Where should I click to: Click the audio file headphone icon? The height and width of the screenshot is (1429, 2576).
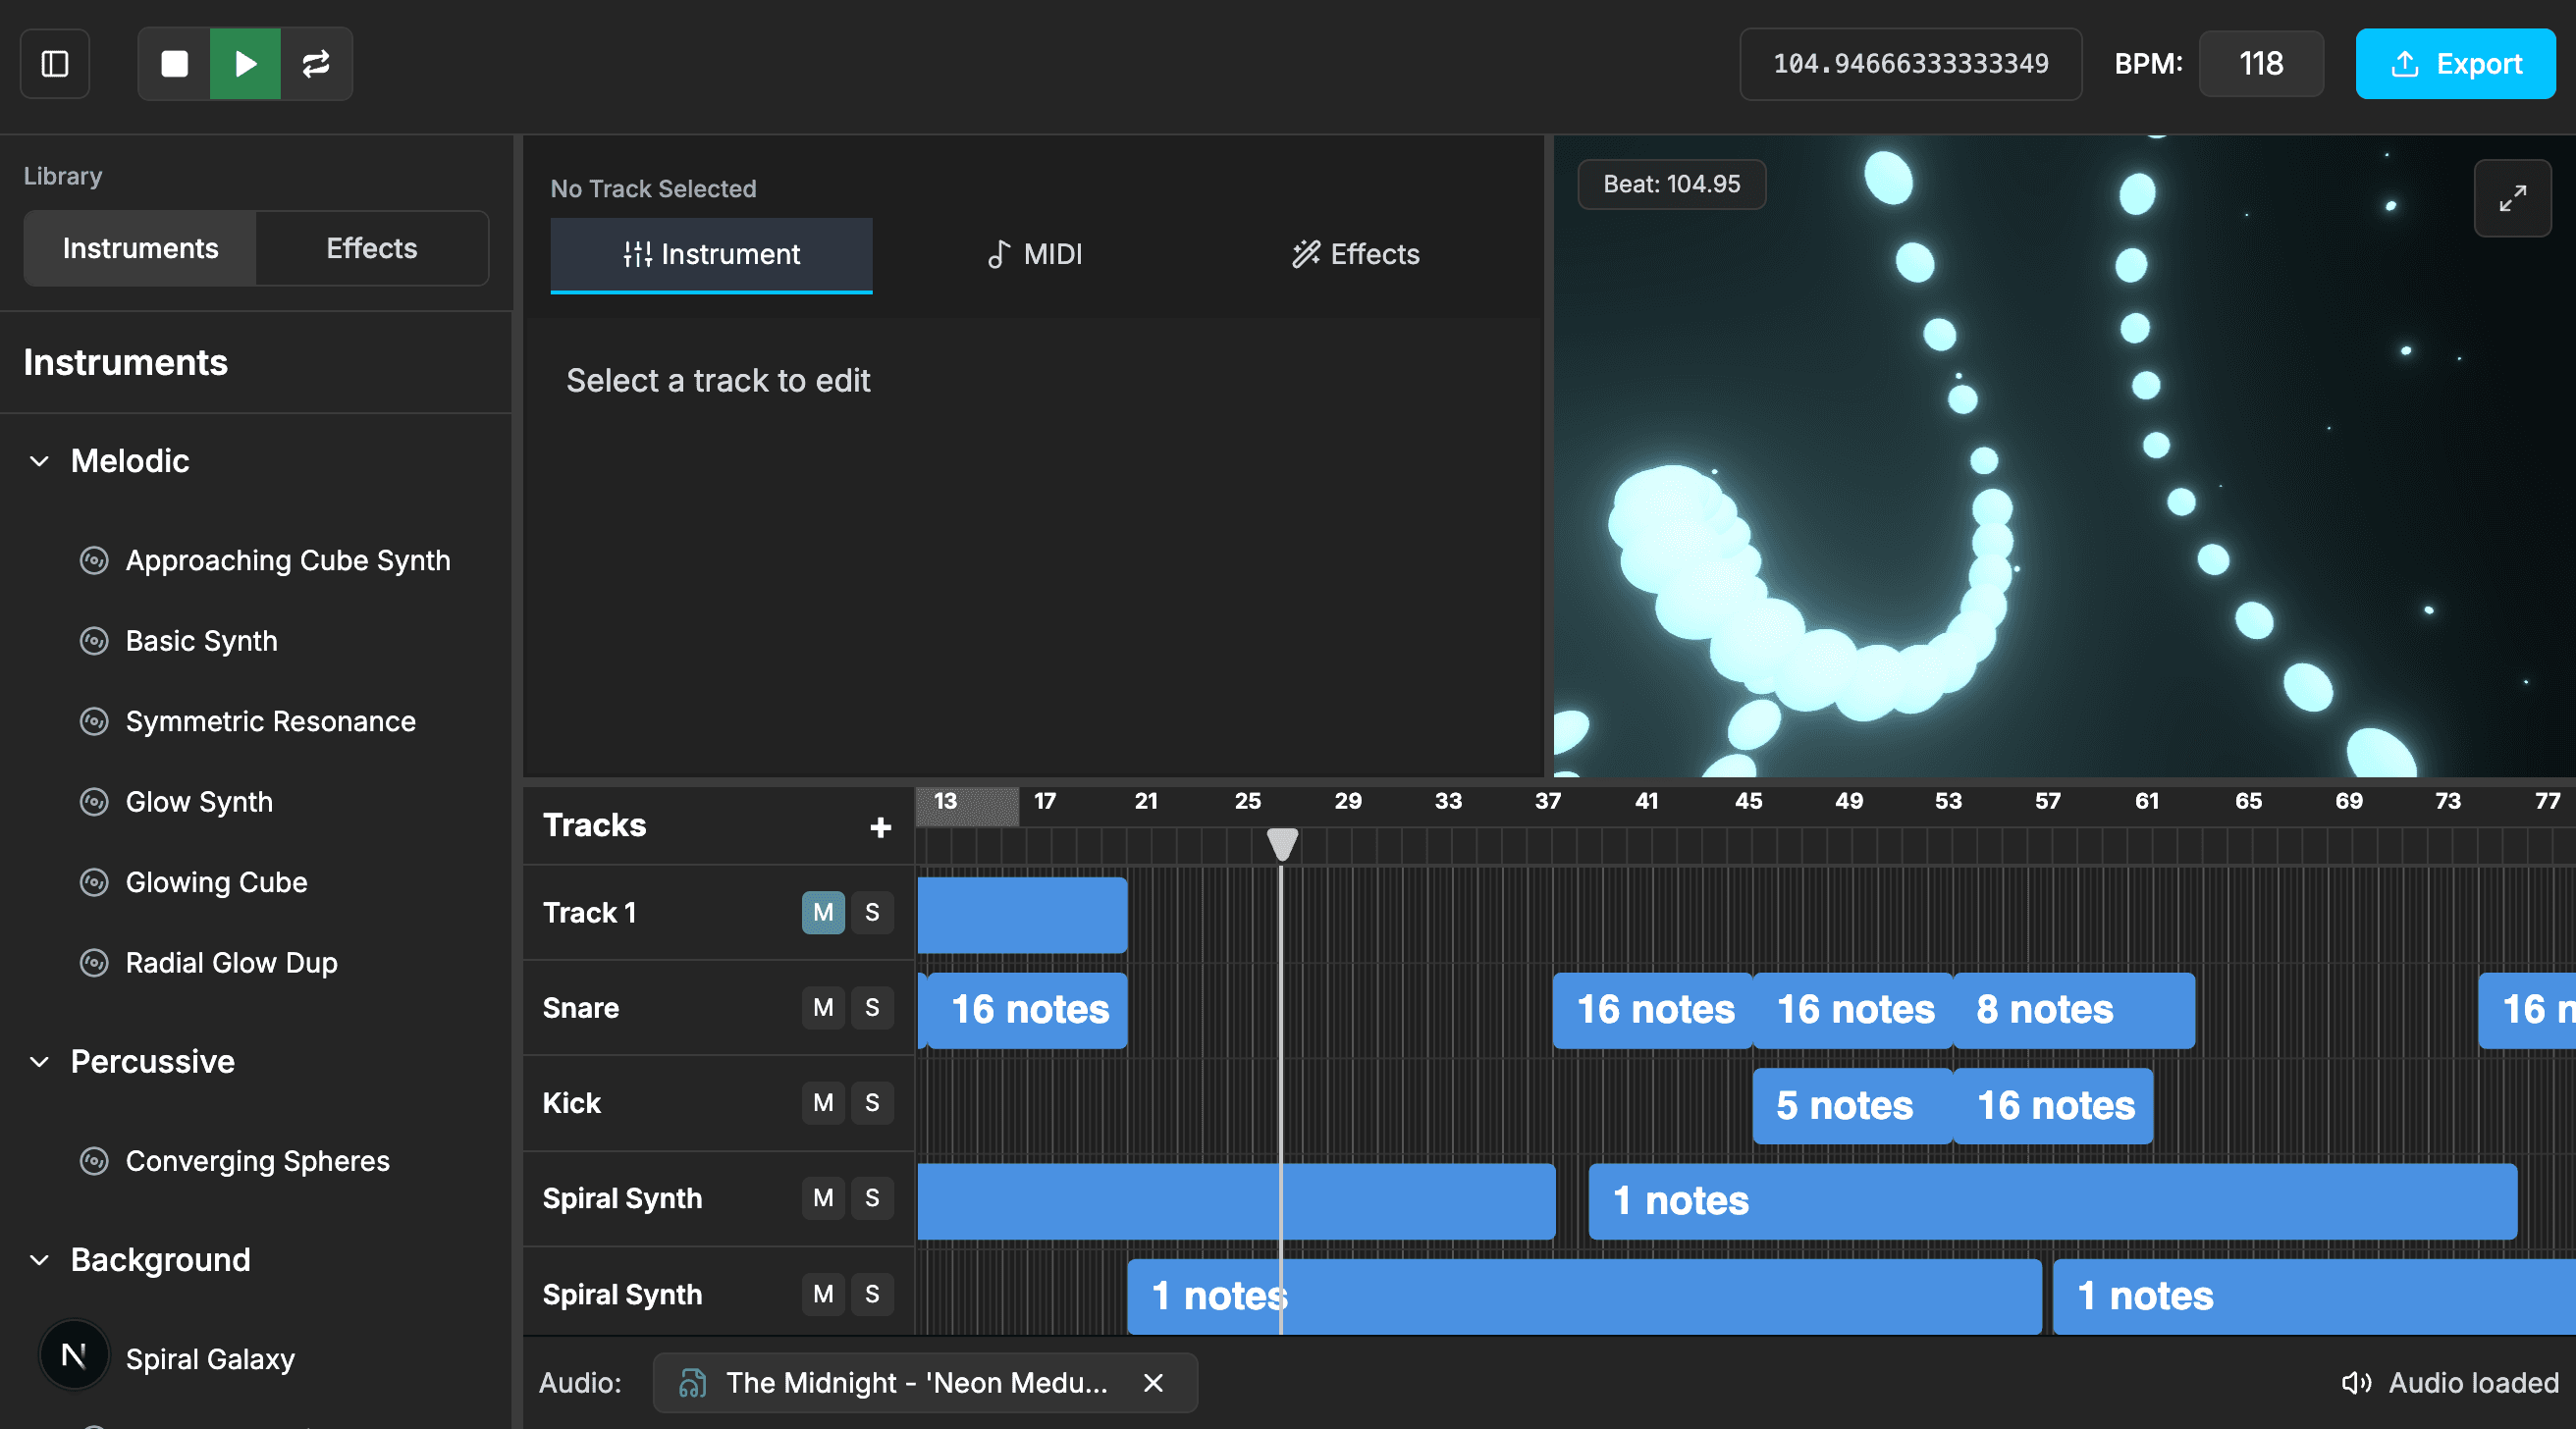coord(692,1383)
